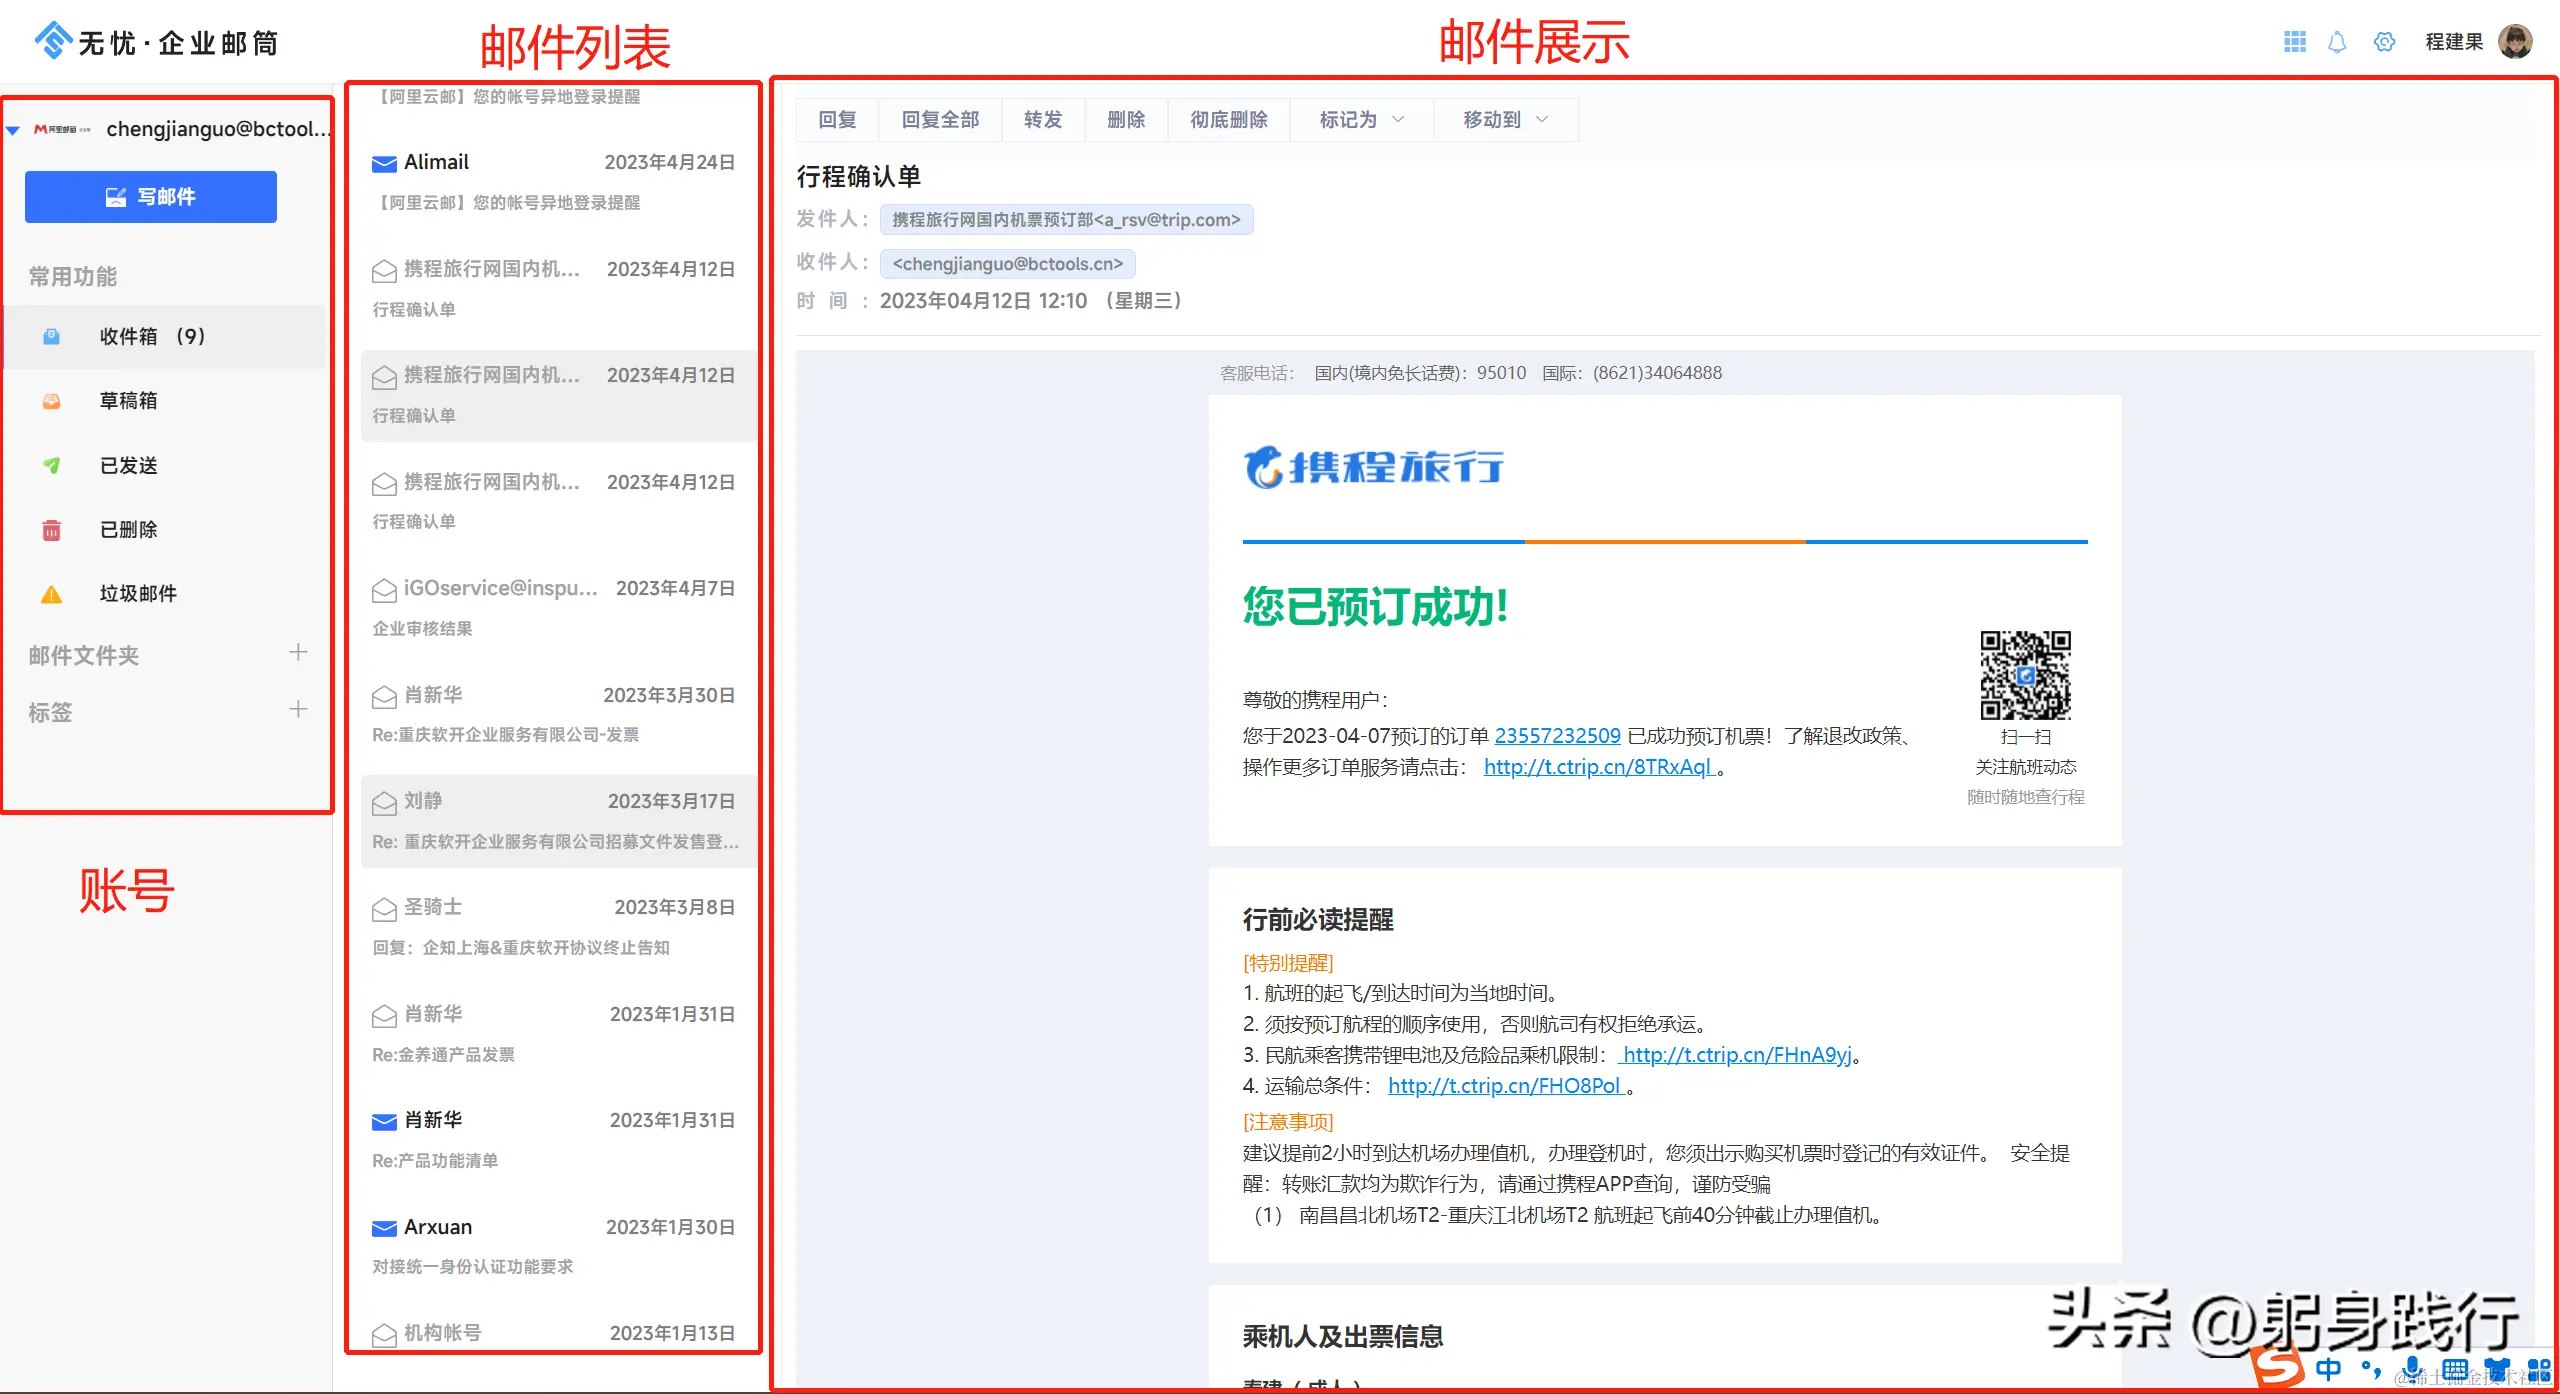Viewport: 2560px width, 1394px height.
Task: Open the Sent folder 已发送
Action: [128, 466]
